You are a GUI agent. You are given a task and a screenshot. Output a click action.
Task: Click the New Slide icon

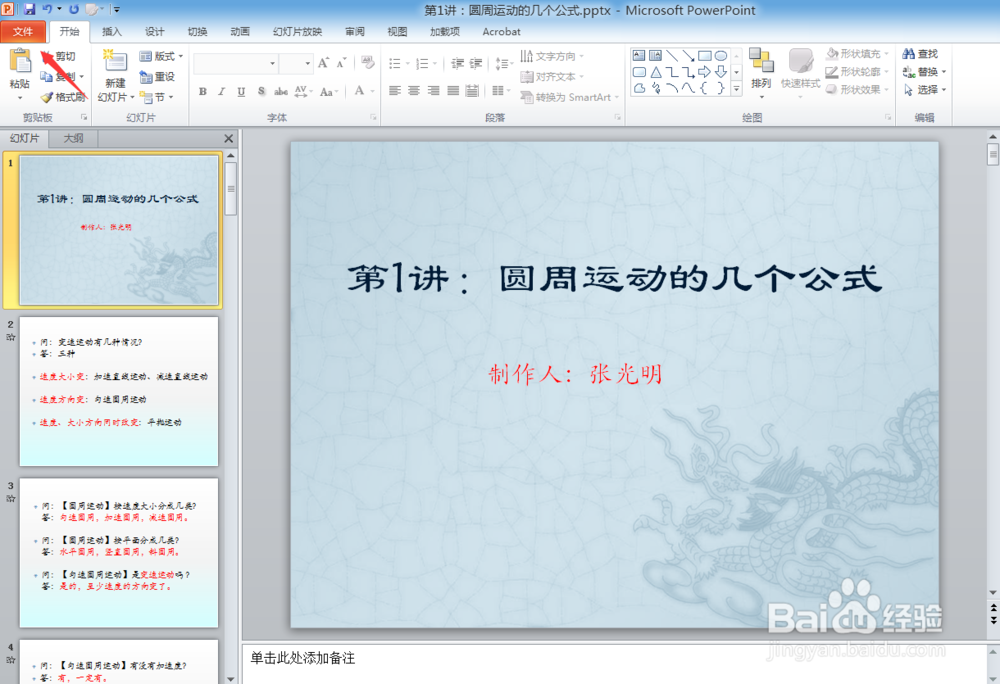click(x=115, y=62)
